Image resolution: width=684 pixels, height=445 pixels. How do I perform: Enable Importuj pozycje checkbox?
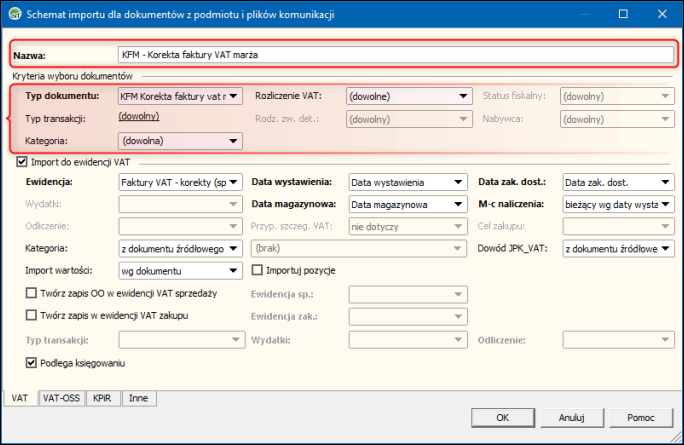[x=257, y=270]
